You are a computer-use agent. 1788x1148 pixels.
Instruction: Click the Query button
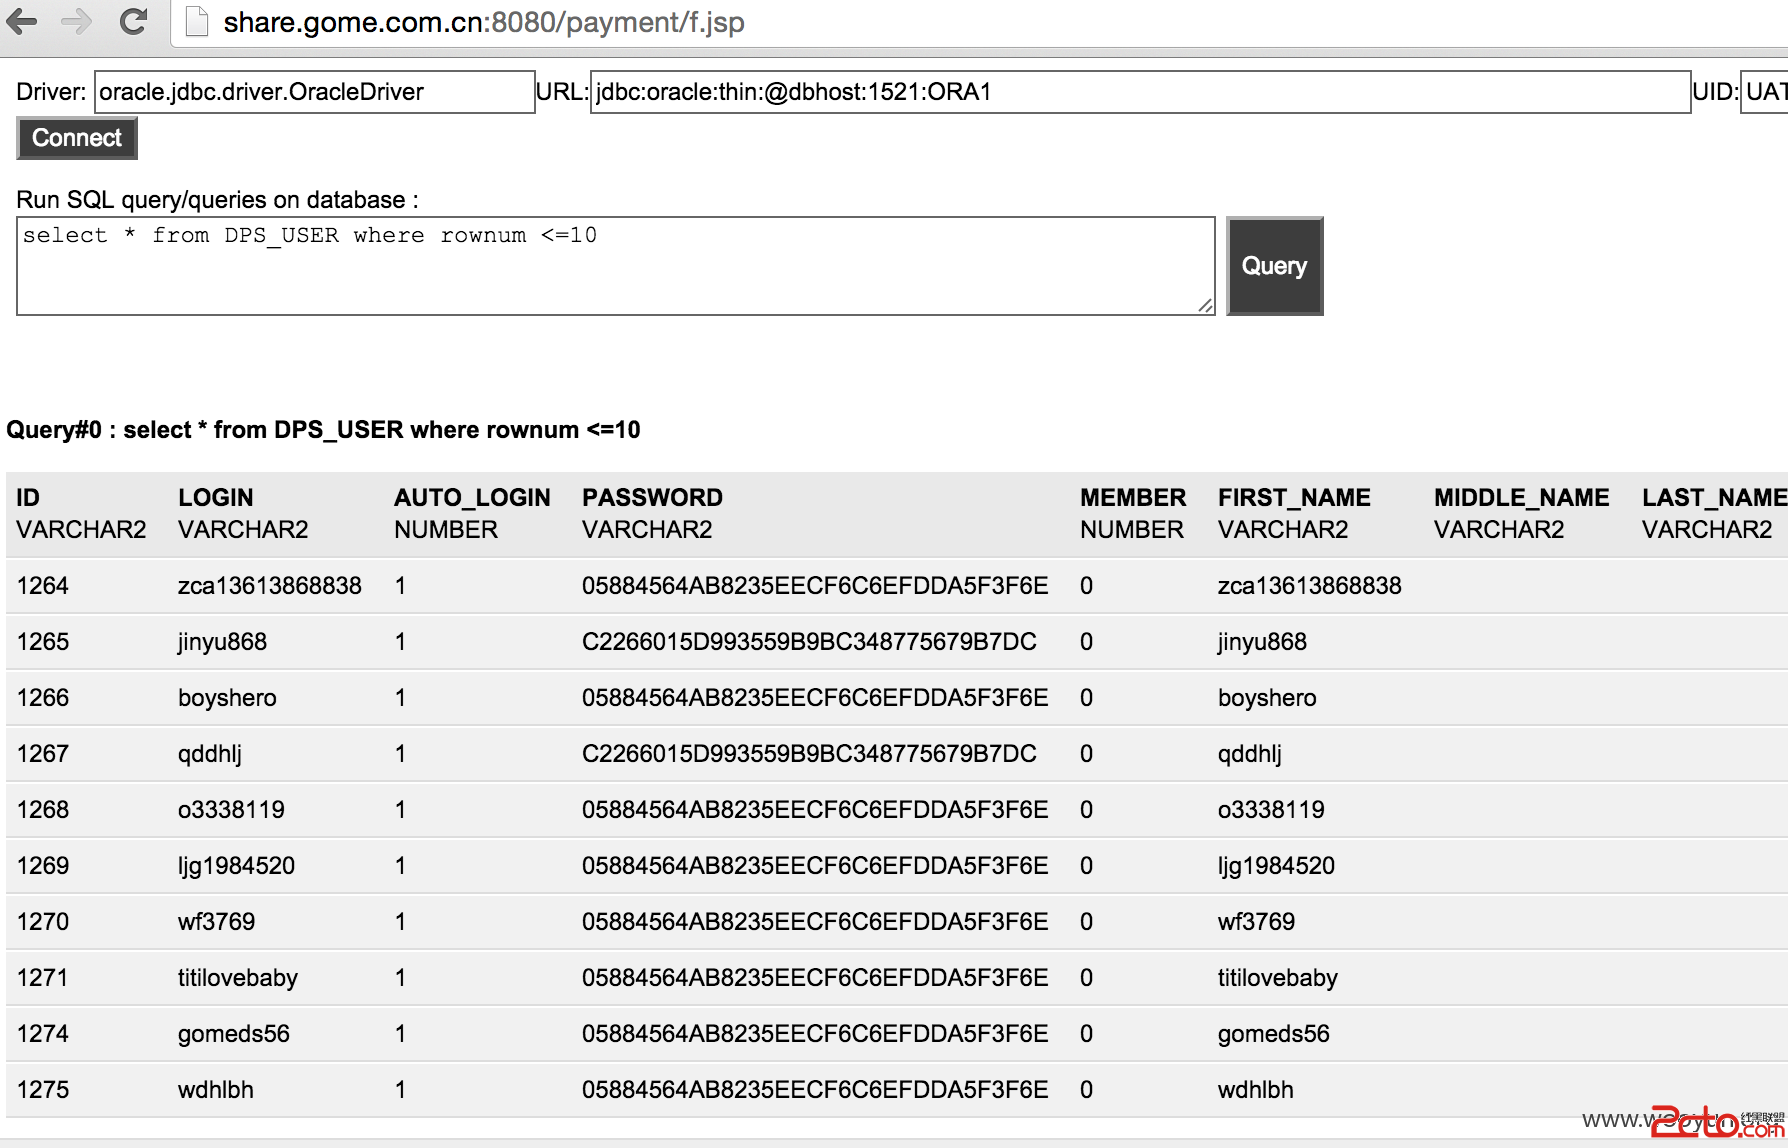pyautogui.click(x=1274, y=266)
